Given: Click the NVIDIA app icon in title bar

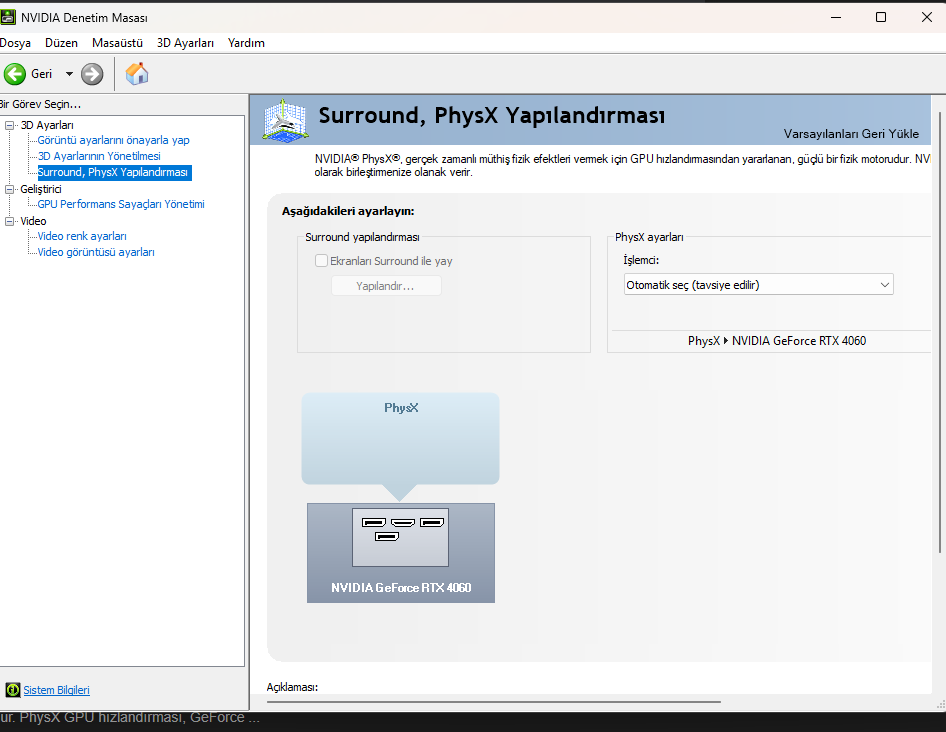Looking at the screenshot, I should tap(8, 18).
